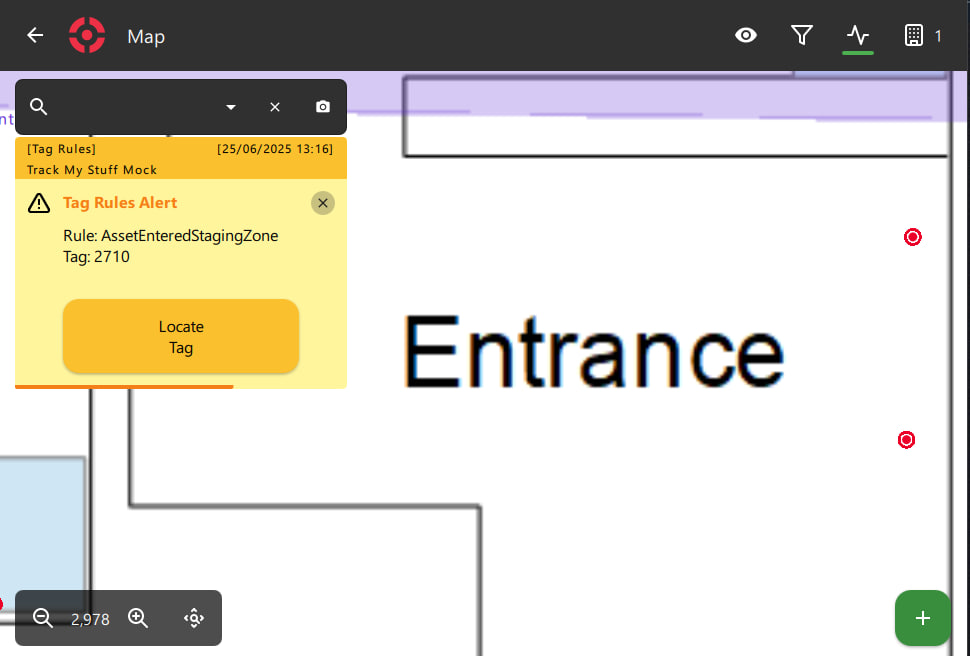Viewport: 970px width, 656px height.
Task: Open the filter funnel icon
Action: point(802,35)
